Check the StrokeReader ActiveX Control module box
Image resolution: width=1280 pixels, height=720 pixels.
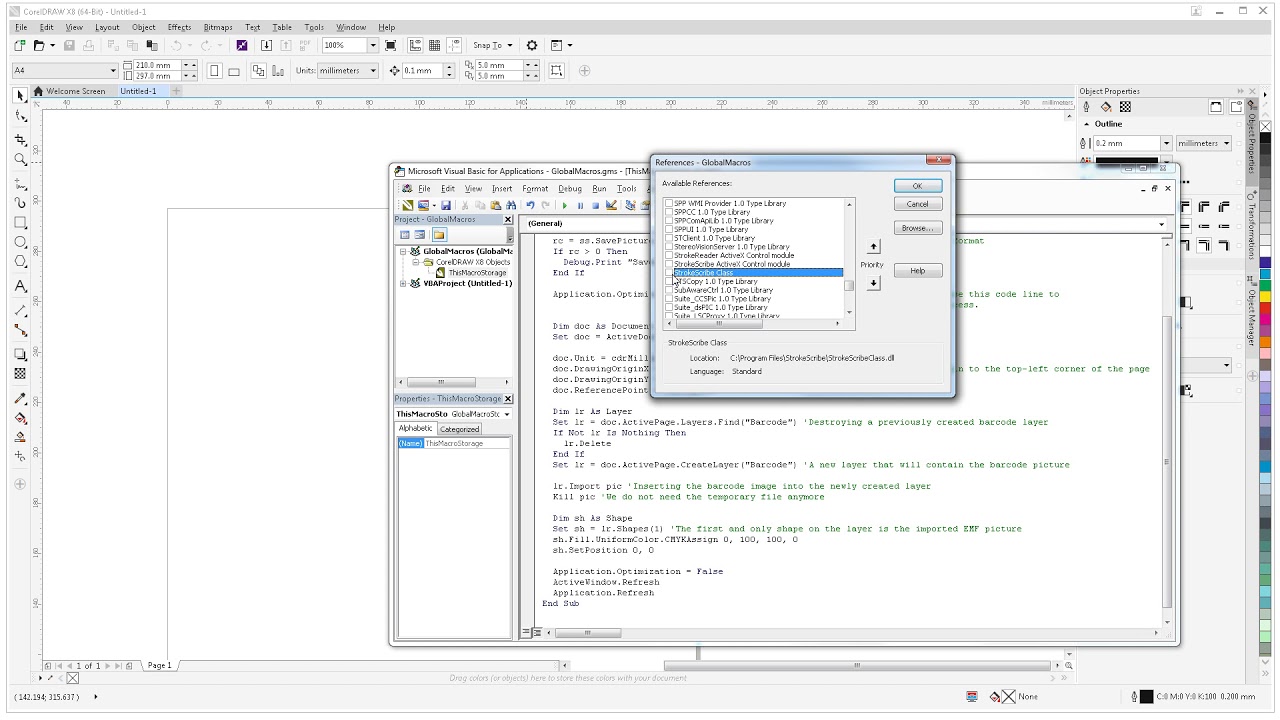point(670,255)
